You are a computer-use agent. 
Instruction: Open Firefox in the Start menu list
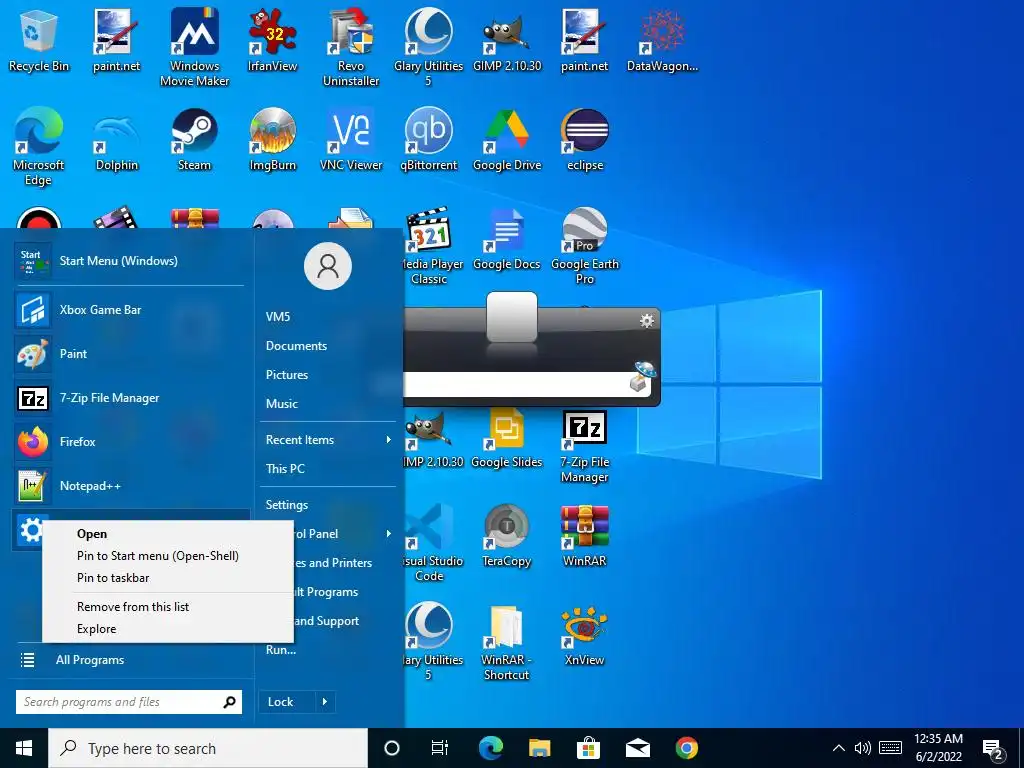click(x=131, y=441)
